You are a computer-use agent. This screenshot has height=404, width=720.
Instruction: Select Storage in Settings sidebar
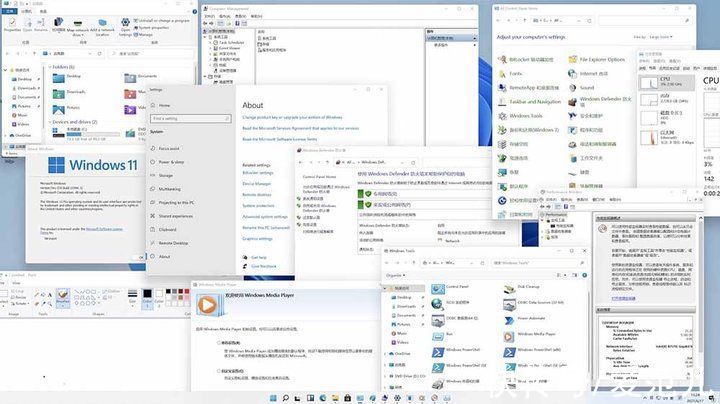(x=166, y=176)
